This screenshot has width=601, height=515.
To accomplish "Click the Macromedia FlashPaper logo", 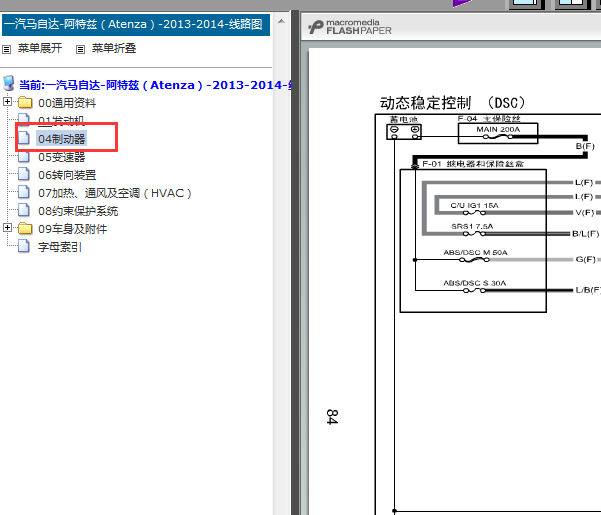I will coord(350,27).
